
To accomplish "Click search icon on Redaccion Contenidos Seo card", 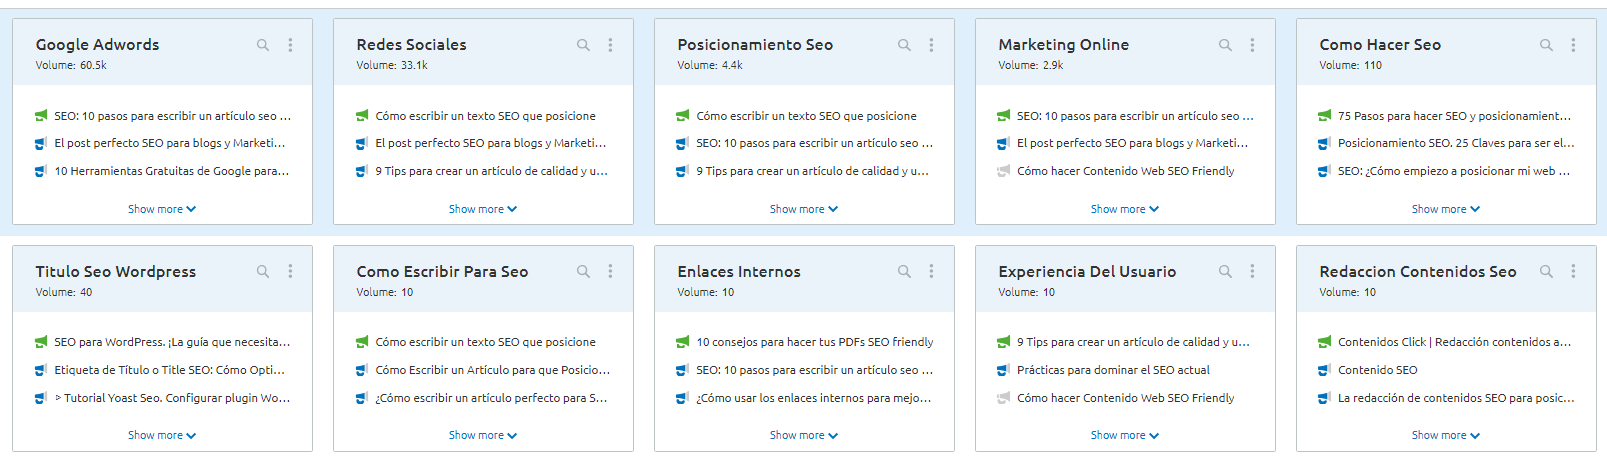I will click(x=1547, y=272).
